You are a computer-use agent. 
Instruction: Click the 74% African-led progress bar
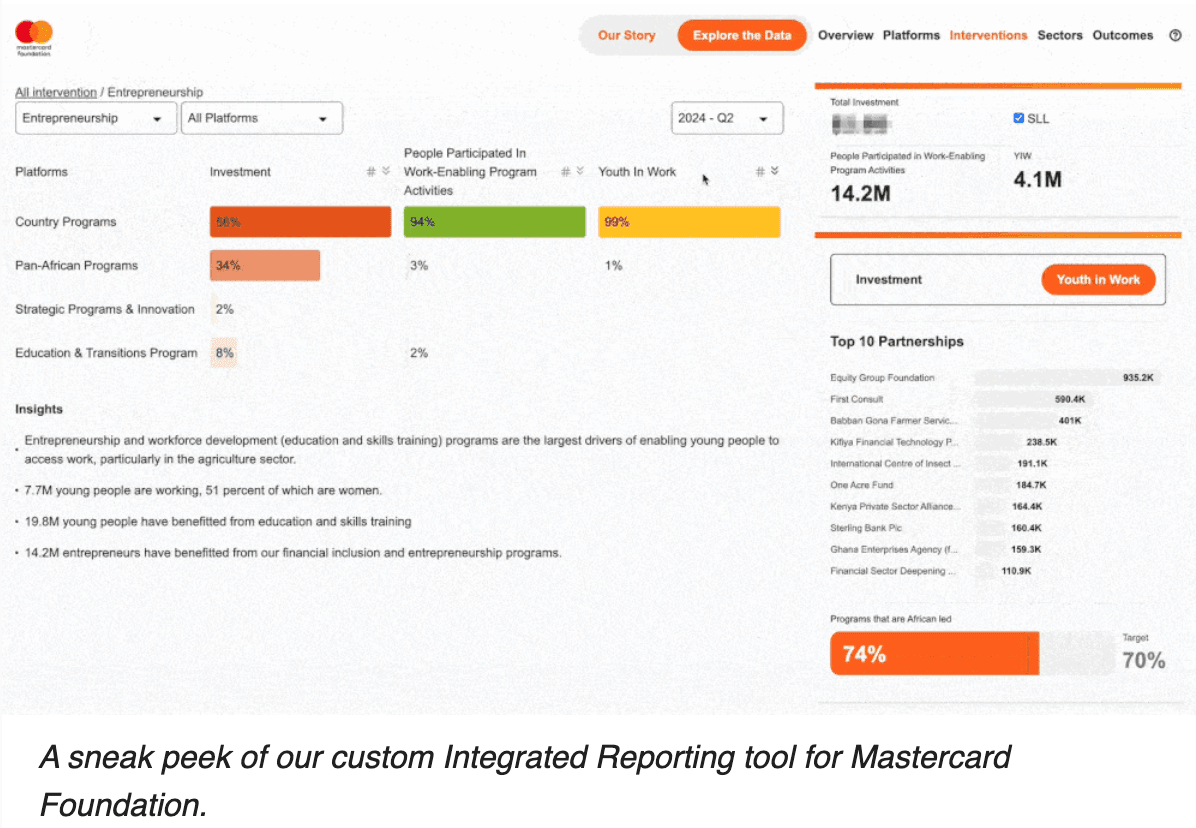click(934, 654)
